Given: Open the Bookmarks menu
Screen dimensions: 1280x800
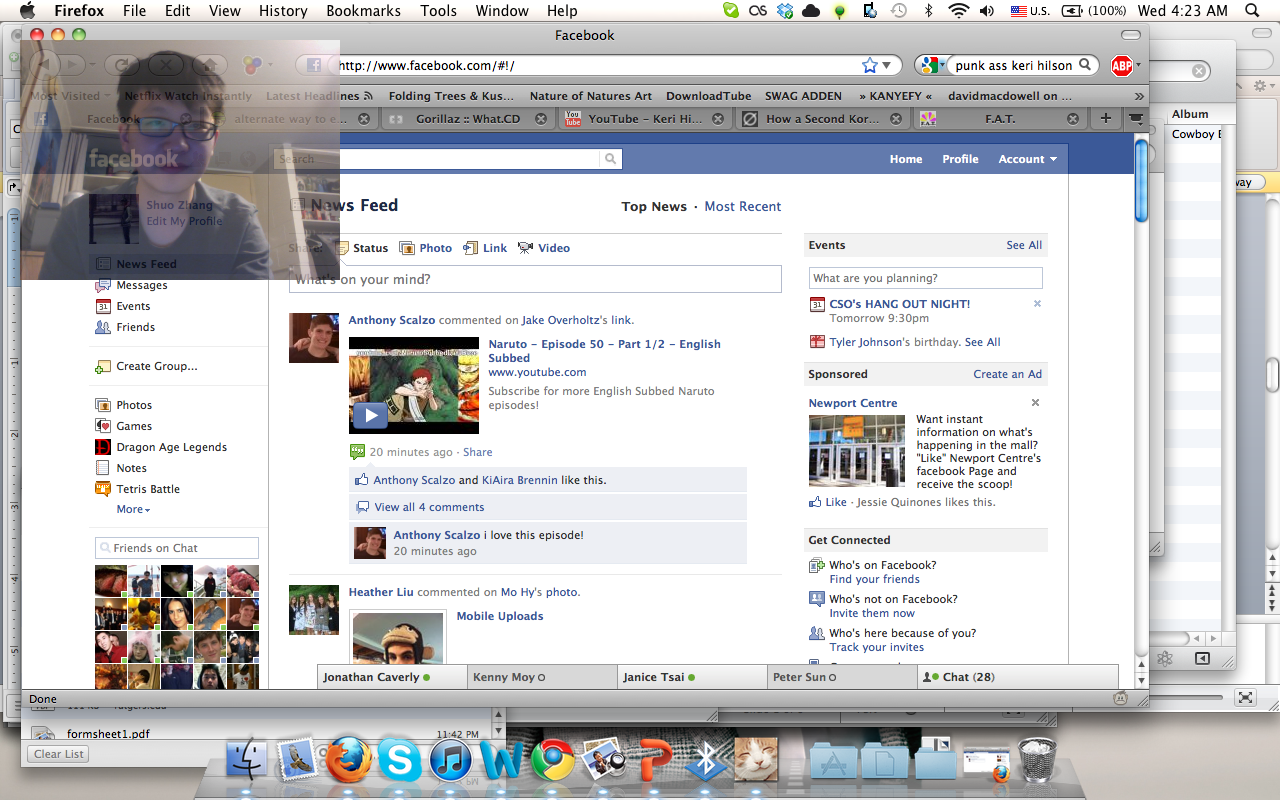Looking at the screenshot, I should pyautogui.click(x=363, y=11).
